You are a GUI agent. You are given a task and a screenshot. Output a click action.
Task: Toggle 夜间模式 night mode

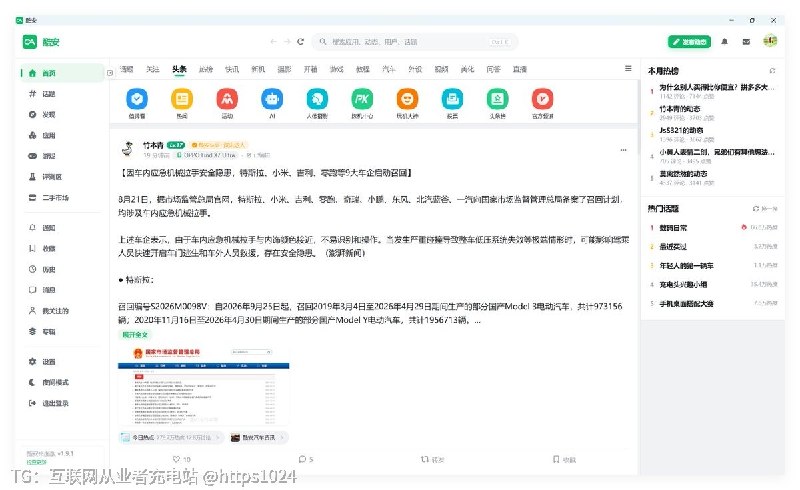[60, 382]
